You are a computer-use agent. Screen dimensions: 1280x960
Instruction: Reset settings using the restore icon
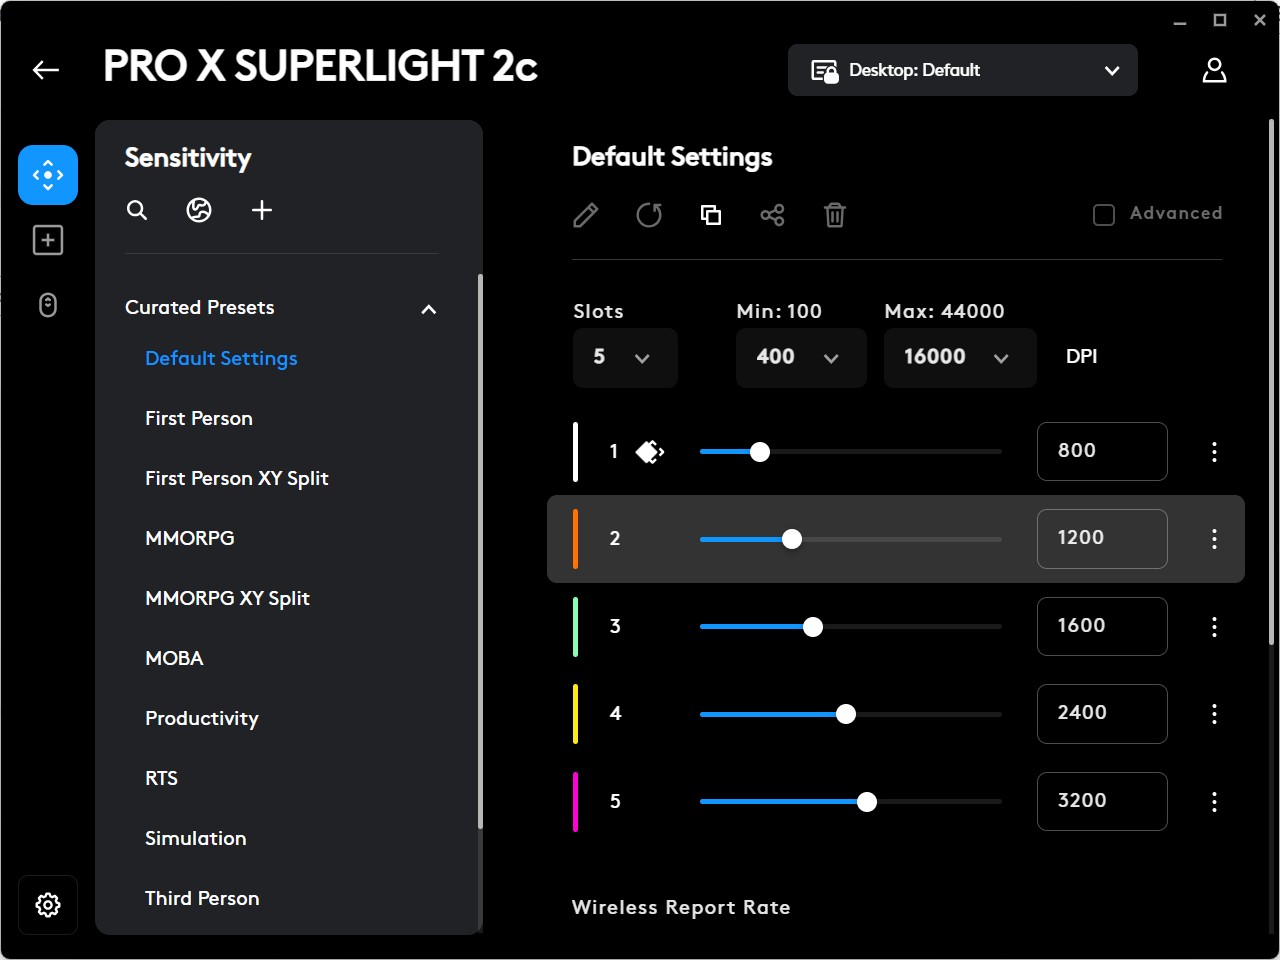pyautogui.click(x=648, y=215)
